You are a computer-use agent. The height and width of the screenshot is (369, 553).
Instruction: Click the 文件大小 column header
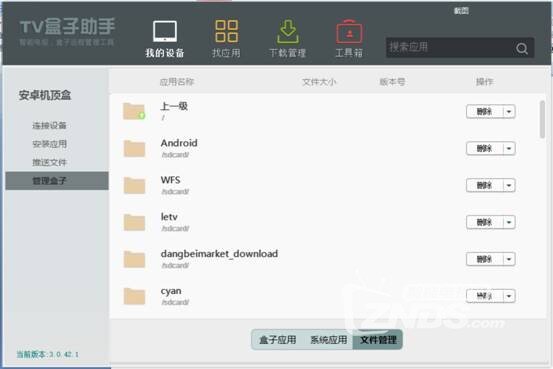click(x=319, y=82)
